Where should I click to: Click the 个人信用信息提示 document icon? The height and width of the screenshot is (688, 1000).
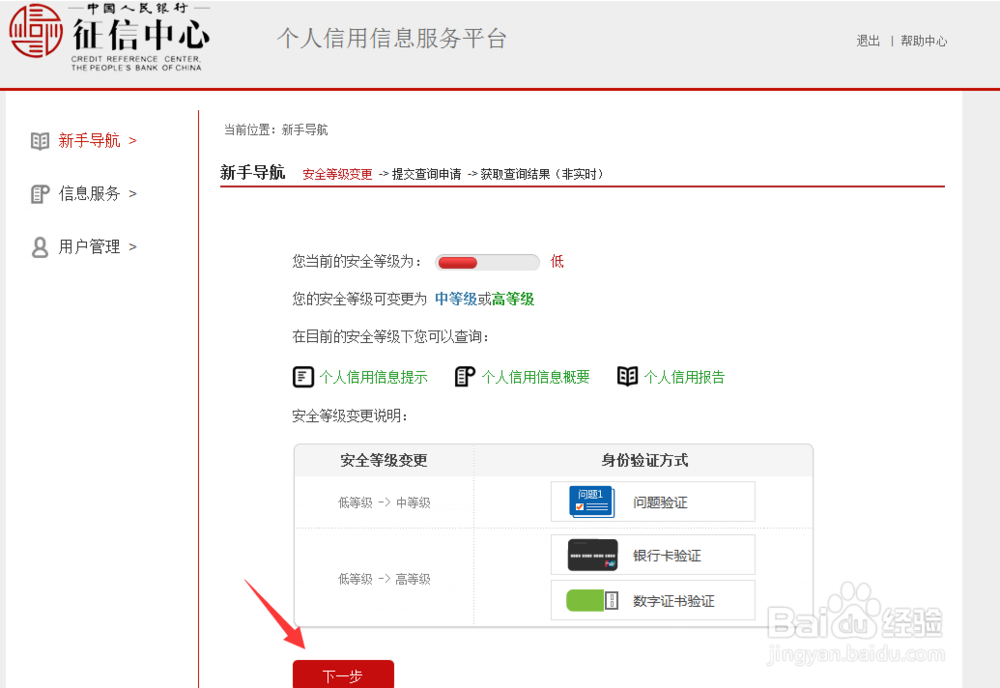(301, 376)
